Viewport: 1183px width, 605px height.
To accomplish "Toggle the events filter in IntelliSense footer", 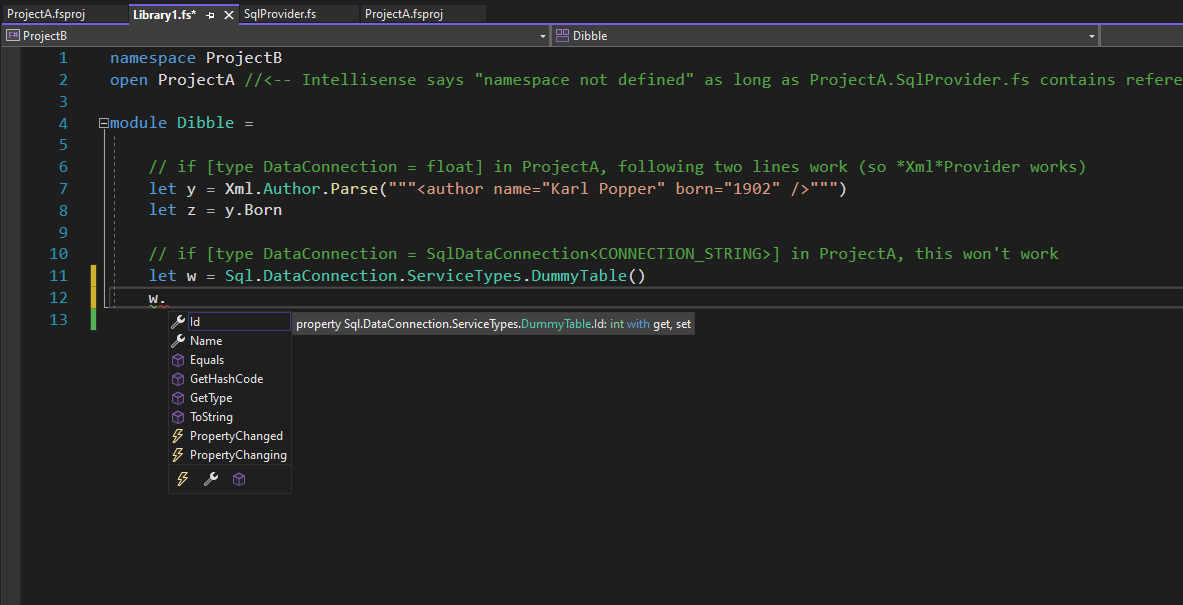I will click(183, 479).
